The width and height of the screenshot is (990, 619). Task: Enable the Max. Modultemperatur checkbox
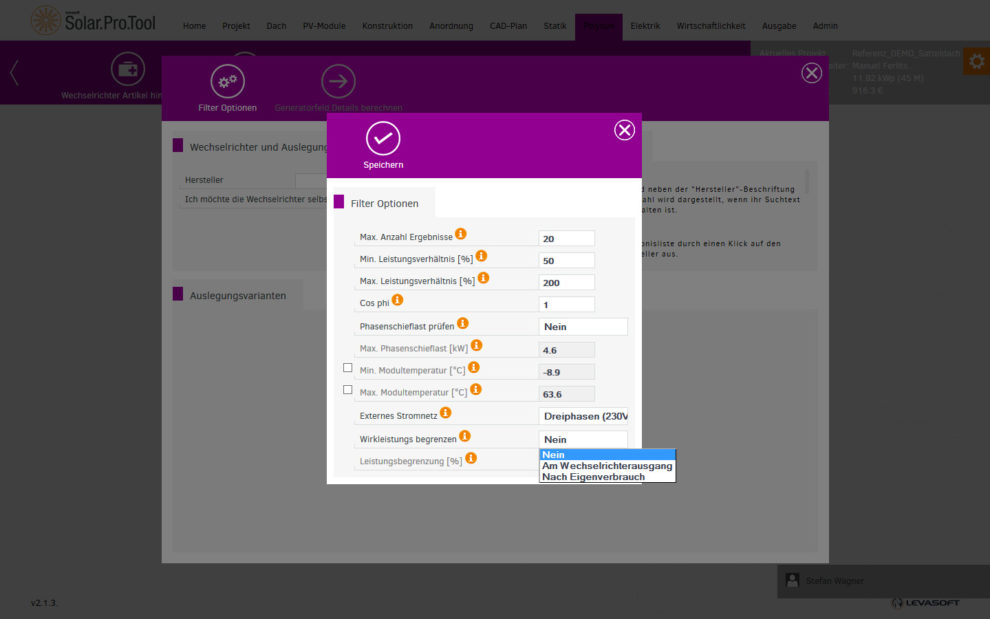348,390
